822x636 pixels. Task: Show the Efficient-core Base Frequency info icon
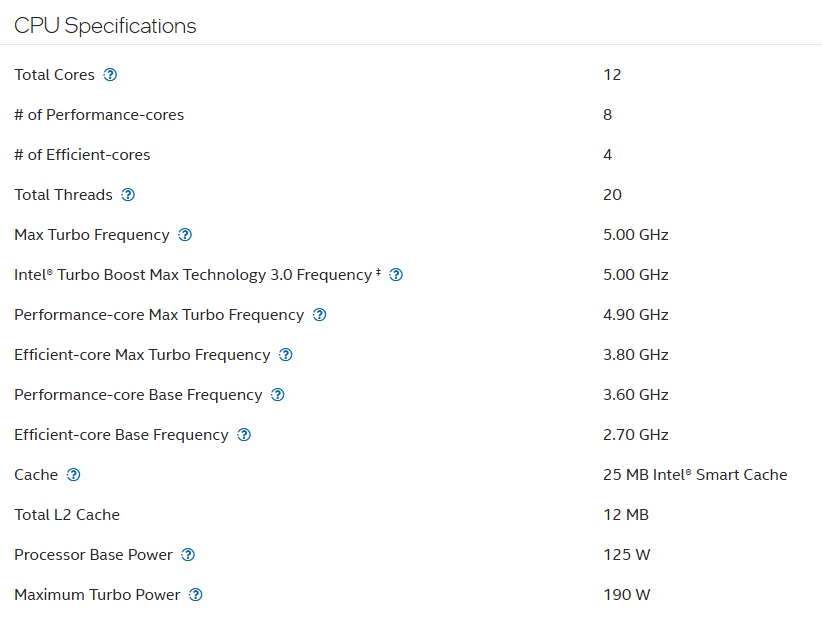tap(244, 435)
